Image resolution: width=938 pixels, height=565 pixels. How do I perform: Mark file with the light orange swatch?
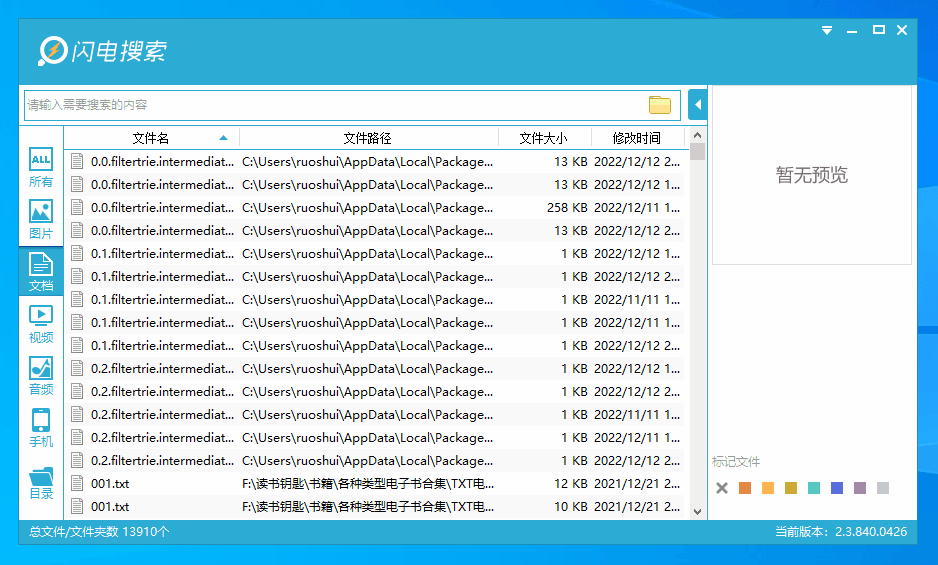tap(768, 488)
